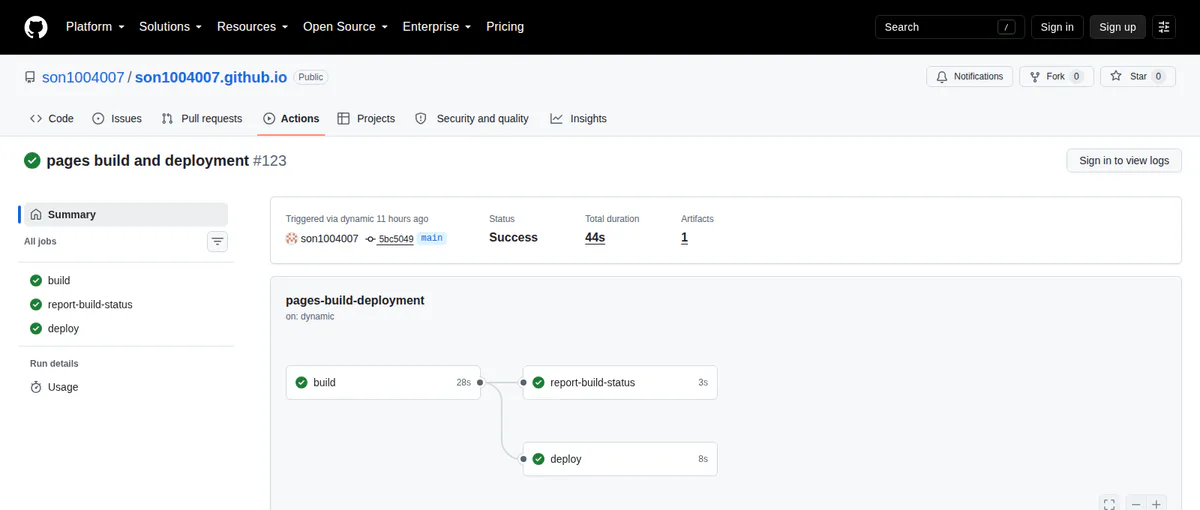Image resolution: width=1200 pixels, height=510 pixels.
Task: Switch to the Code tab
Action: click(x=52, y=118)
